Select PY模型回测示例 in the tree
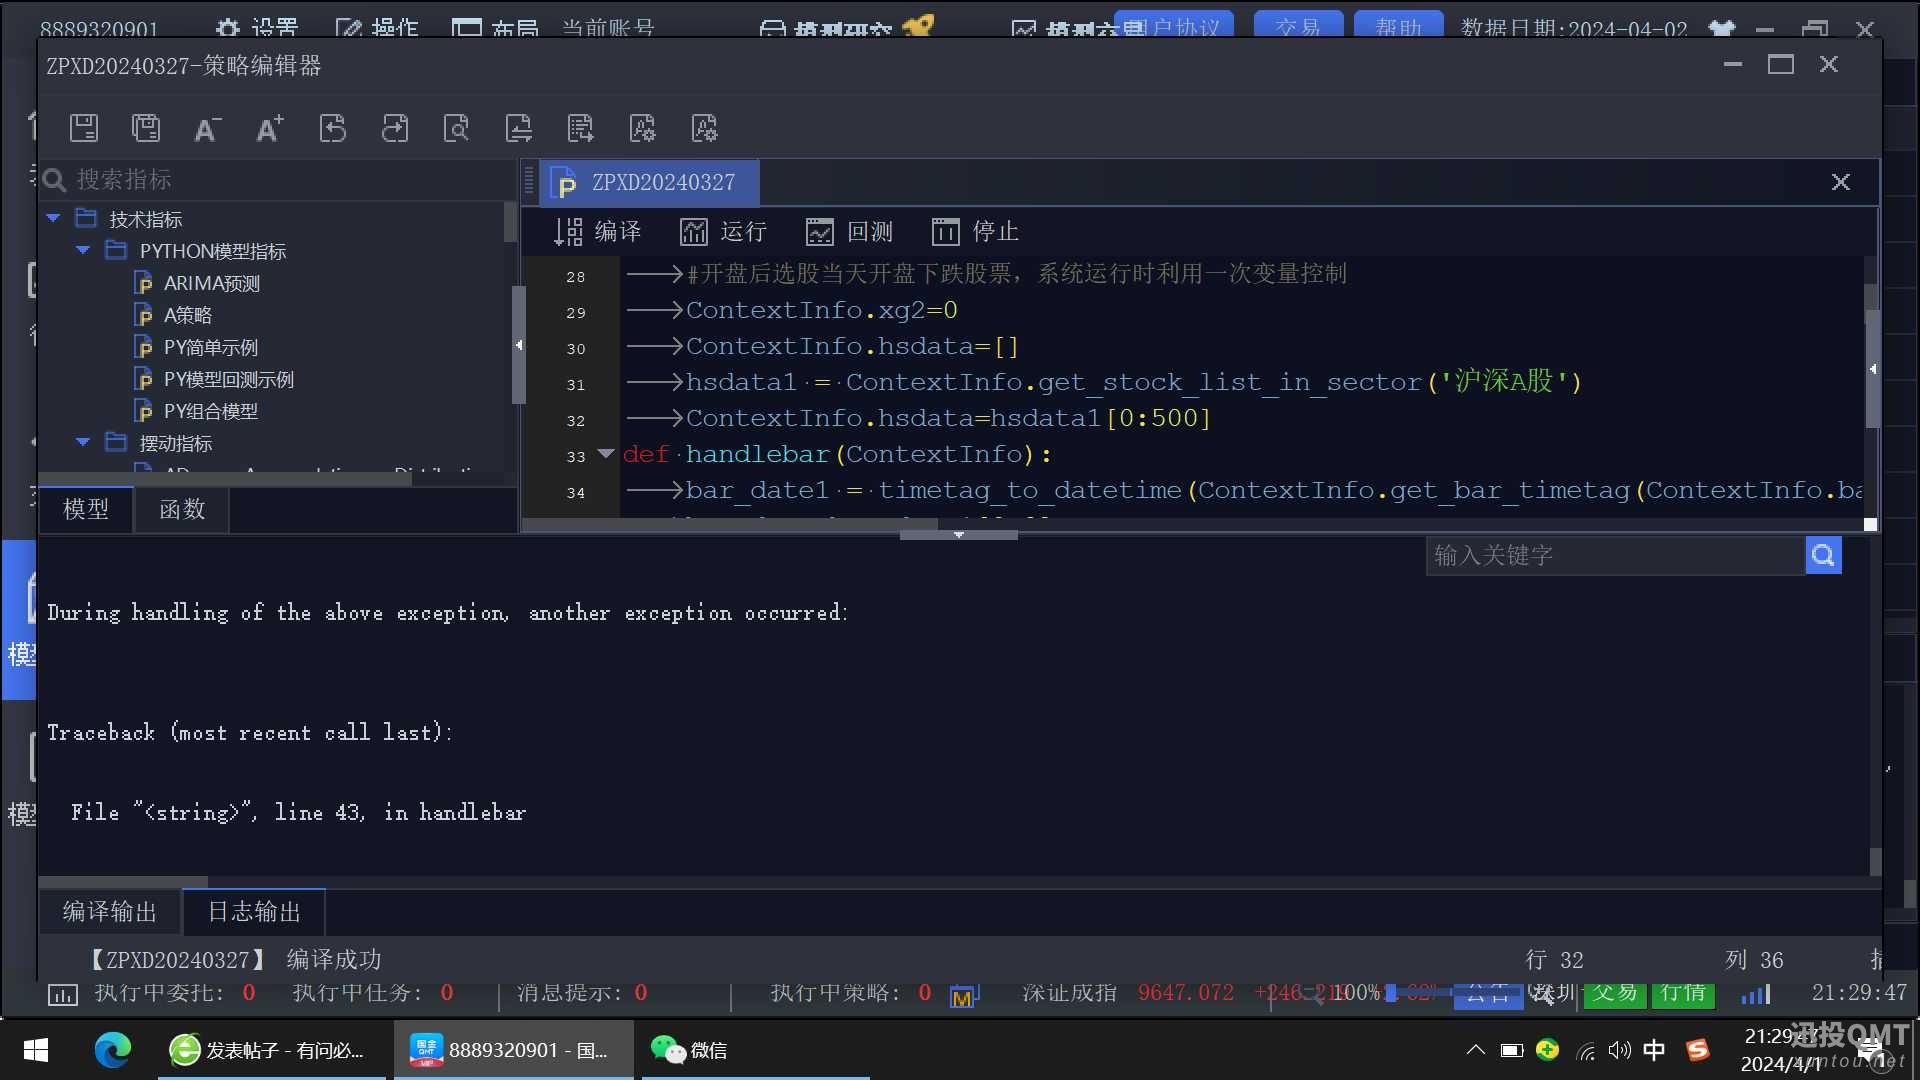This screenshot has width=1920, height=1080. click(228, 379)
